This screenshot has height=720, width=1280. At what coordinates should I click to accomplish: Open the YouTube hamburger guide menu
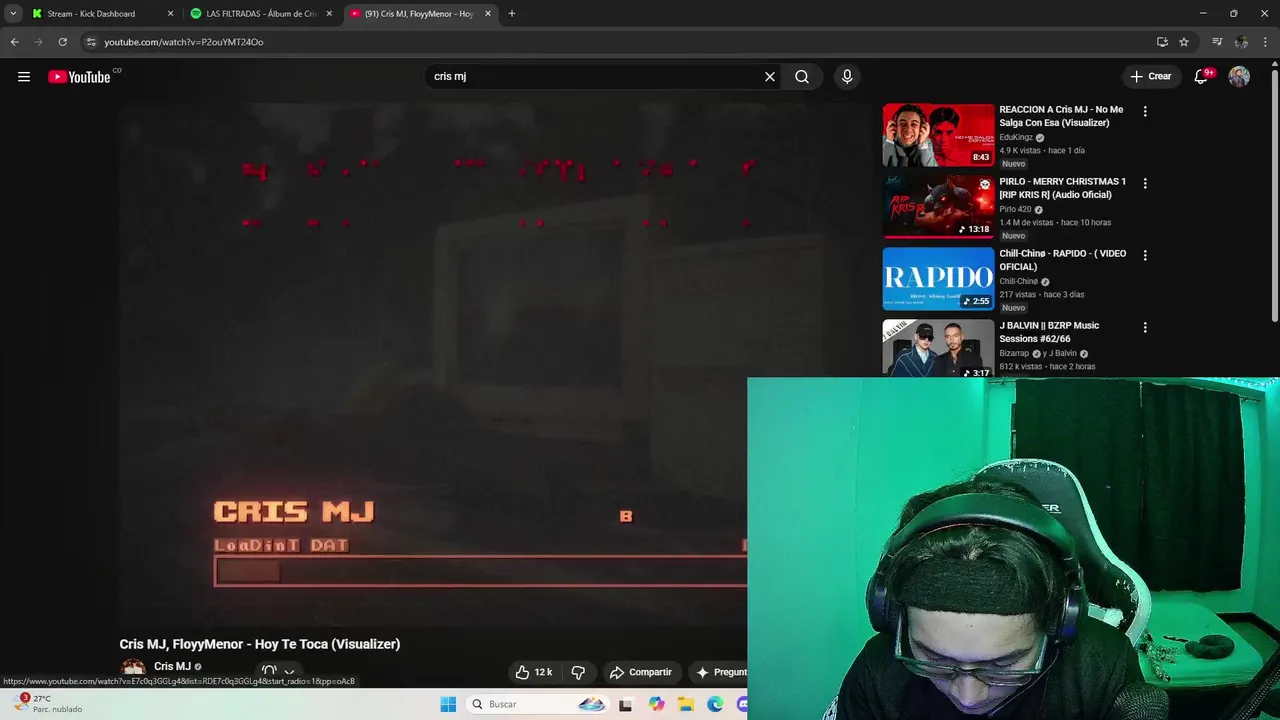pyautogui.click(x=24, y=76)
